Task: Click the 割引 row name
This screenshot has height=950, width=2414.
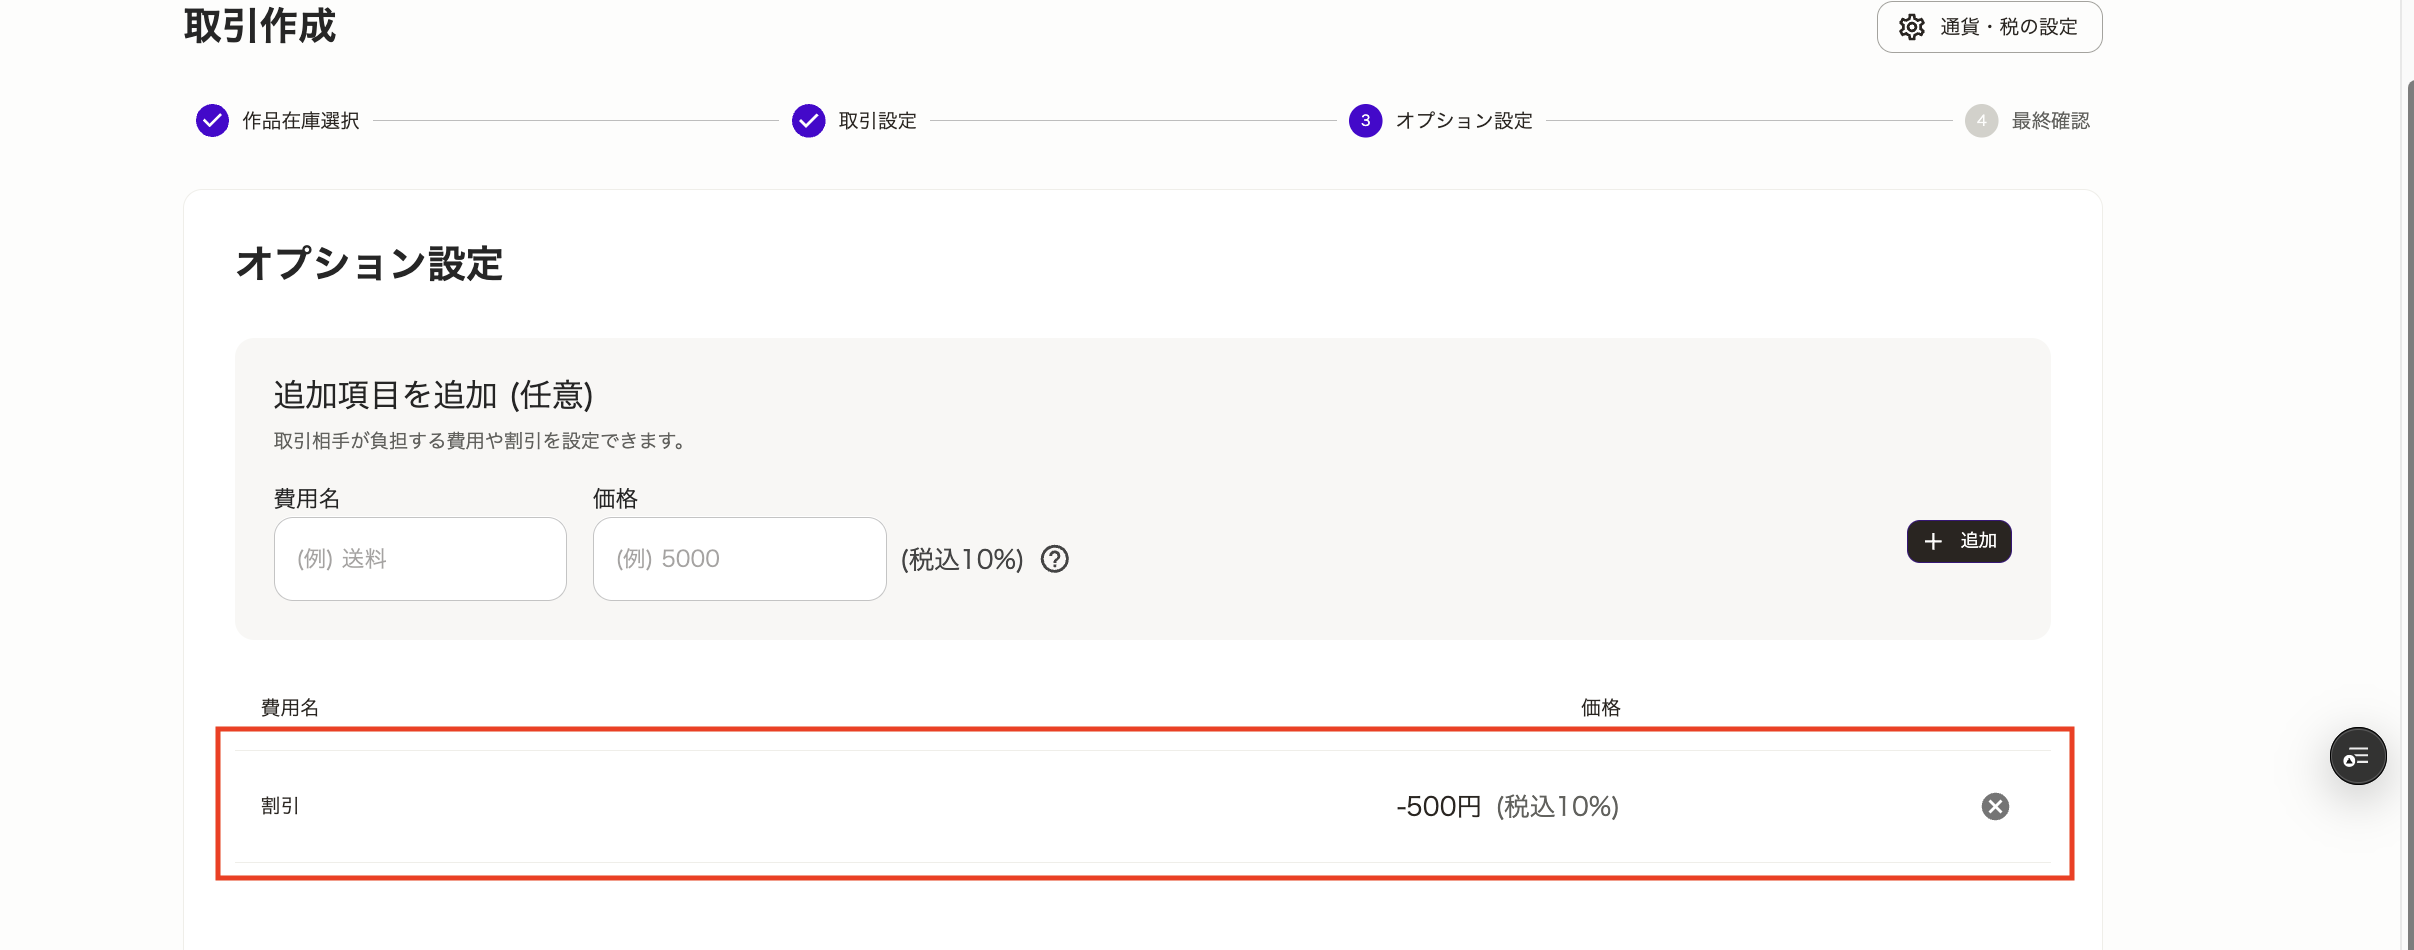Action: 280,806
